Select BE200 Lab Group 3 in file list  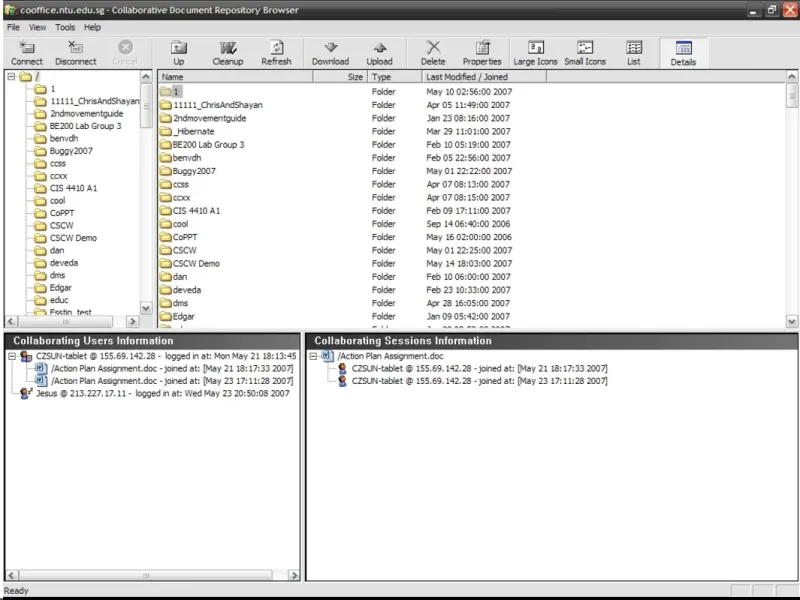(x=208, y=145)
